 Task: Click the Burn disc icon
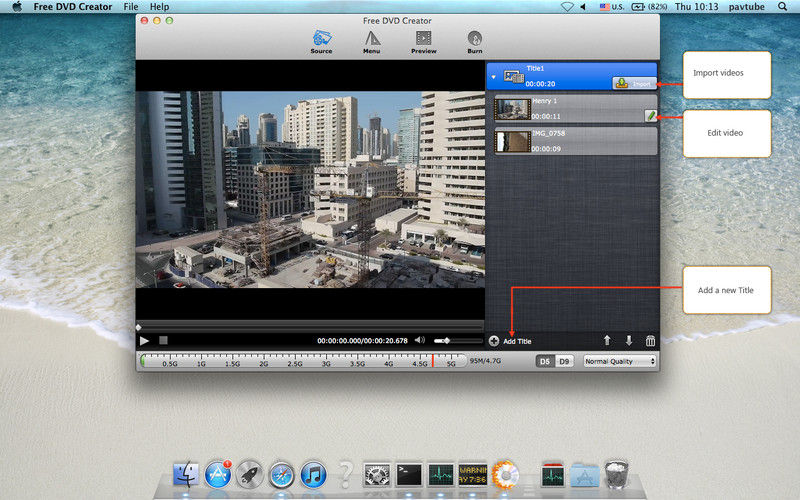[474, 41]
